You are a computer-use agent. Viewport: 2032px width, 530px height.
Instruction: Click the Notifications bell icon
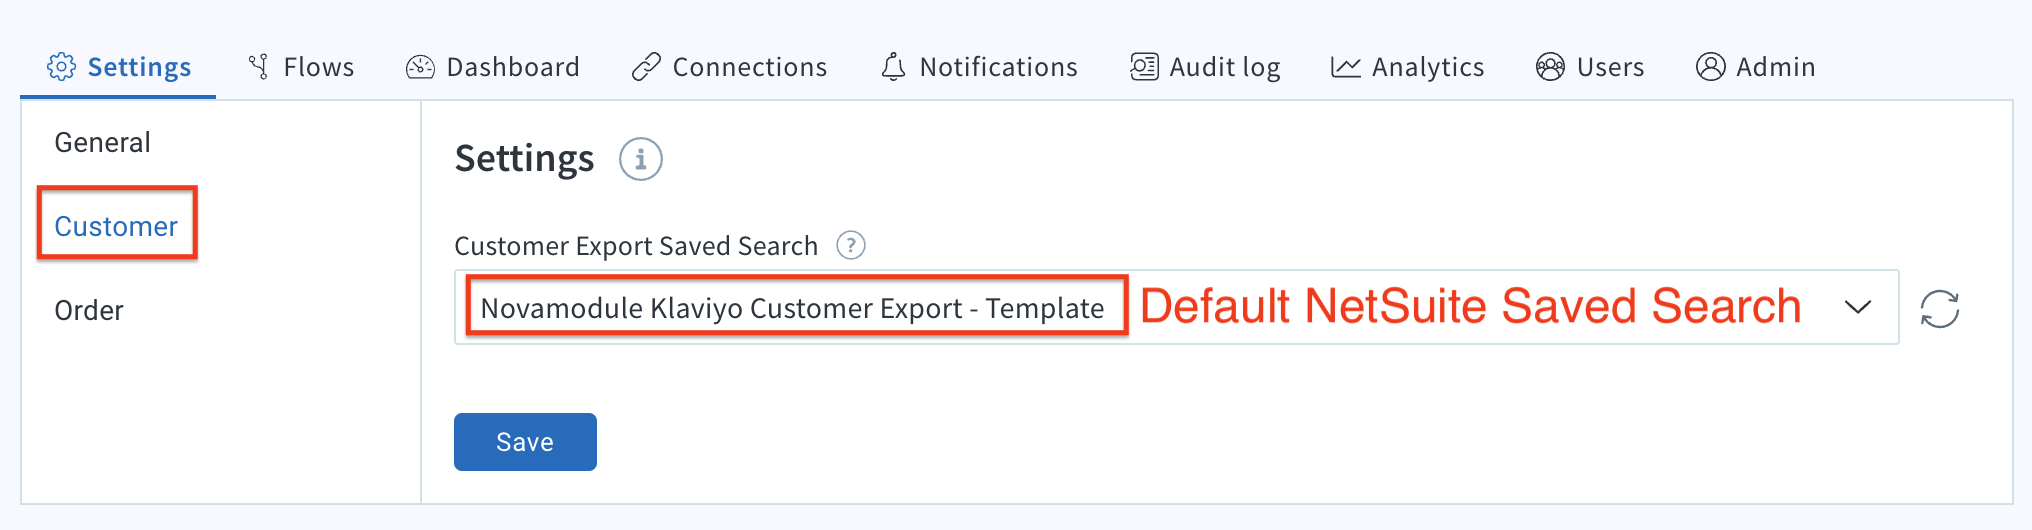893,67
